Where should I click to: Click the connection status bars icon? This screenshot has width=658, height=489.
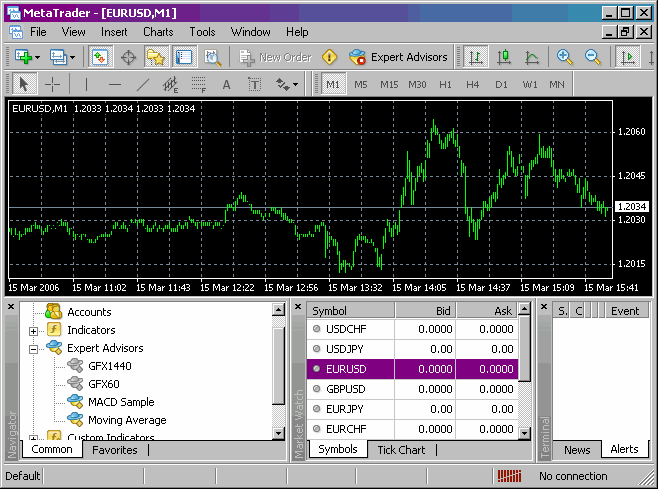[509, 476]
